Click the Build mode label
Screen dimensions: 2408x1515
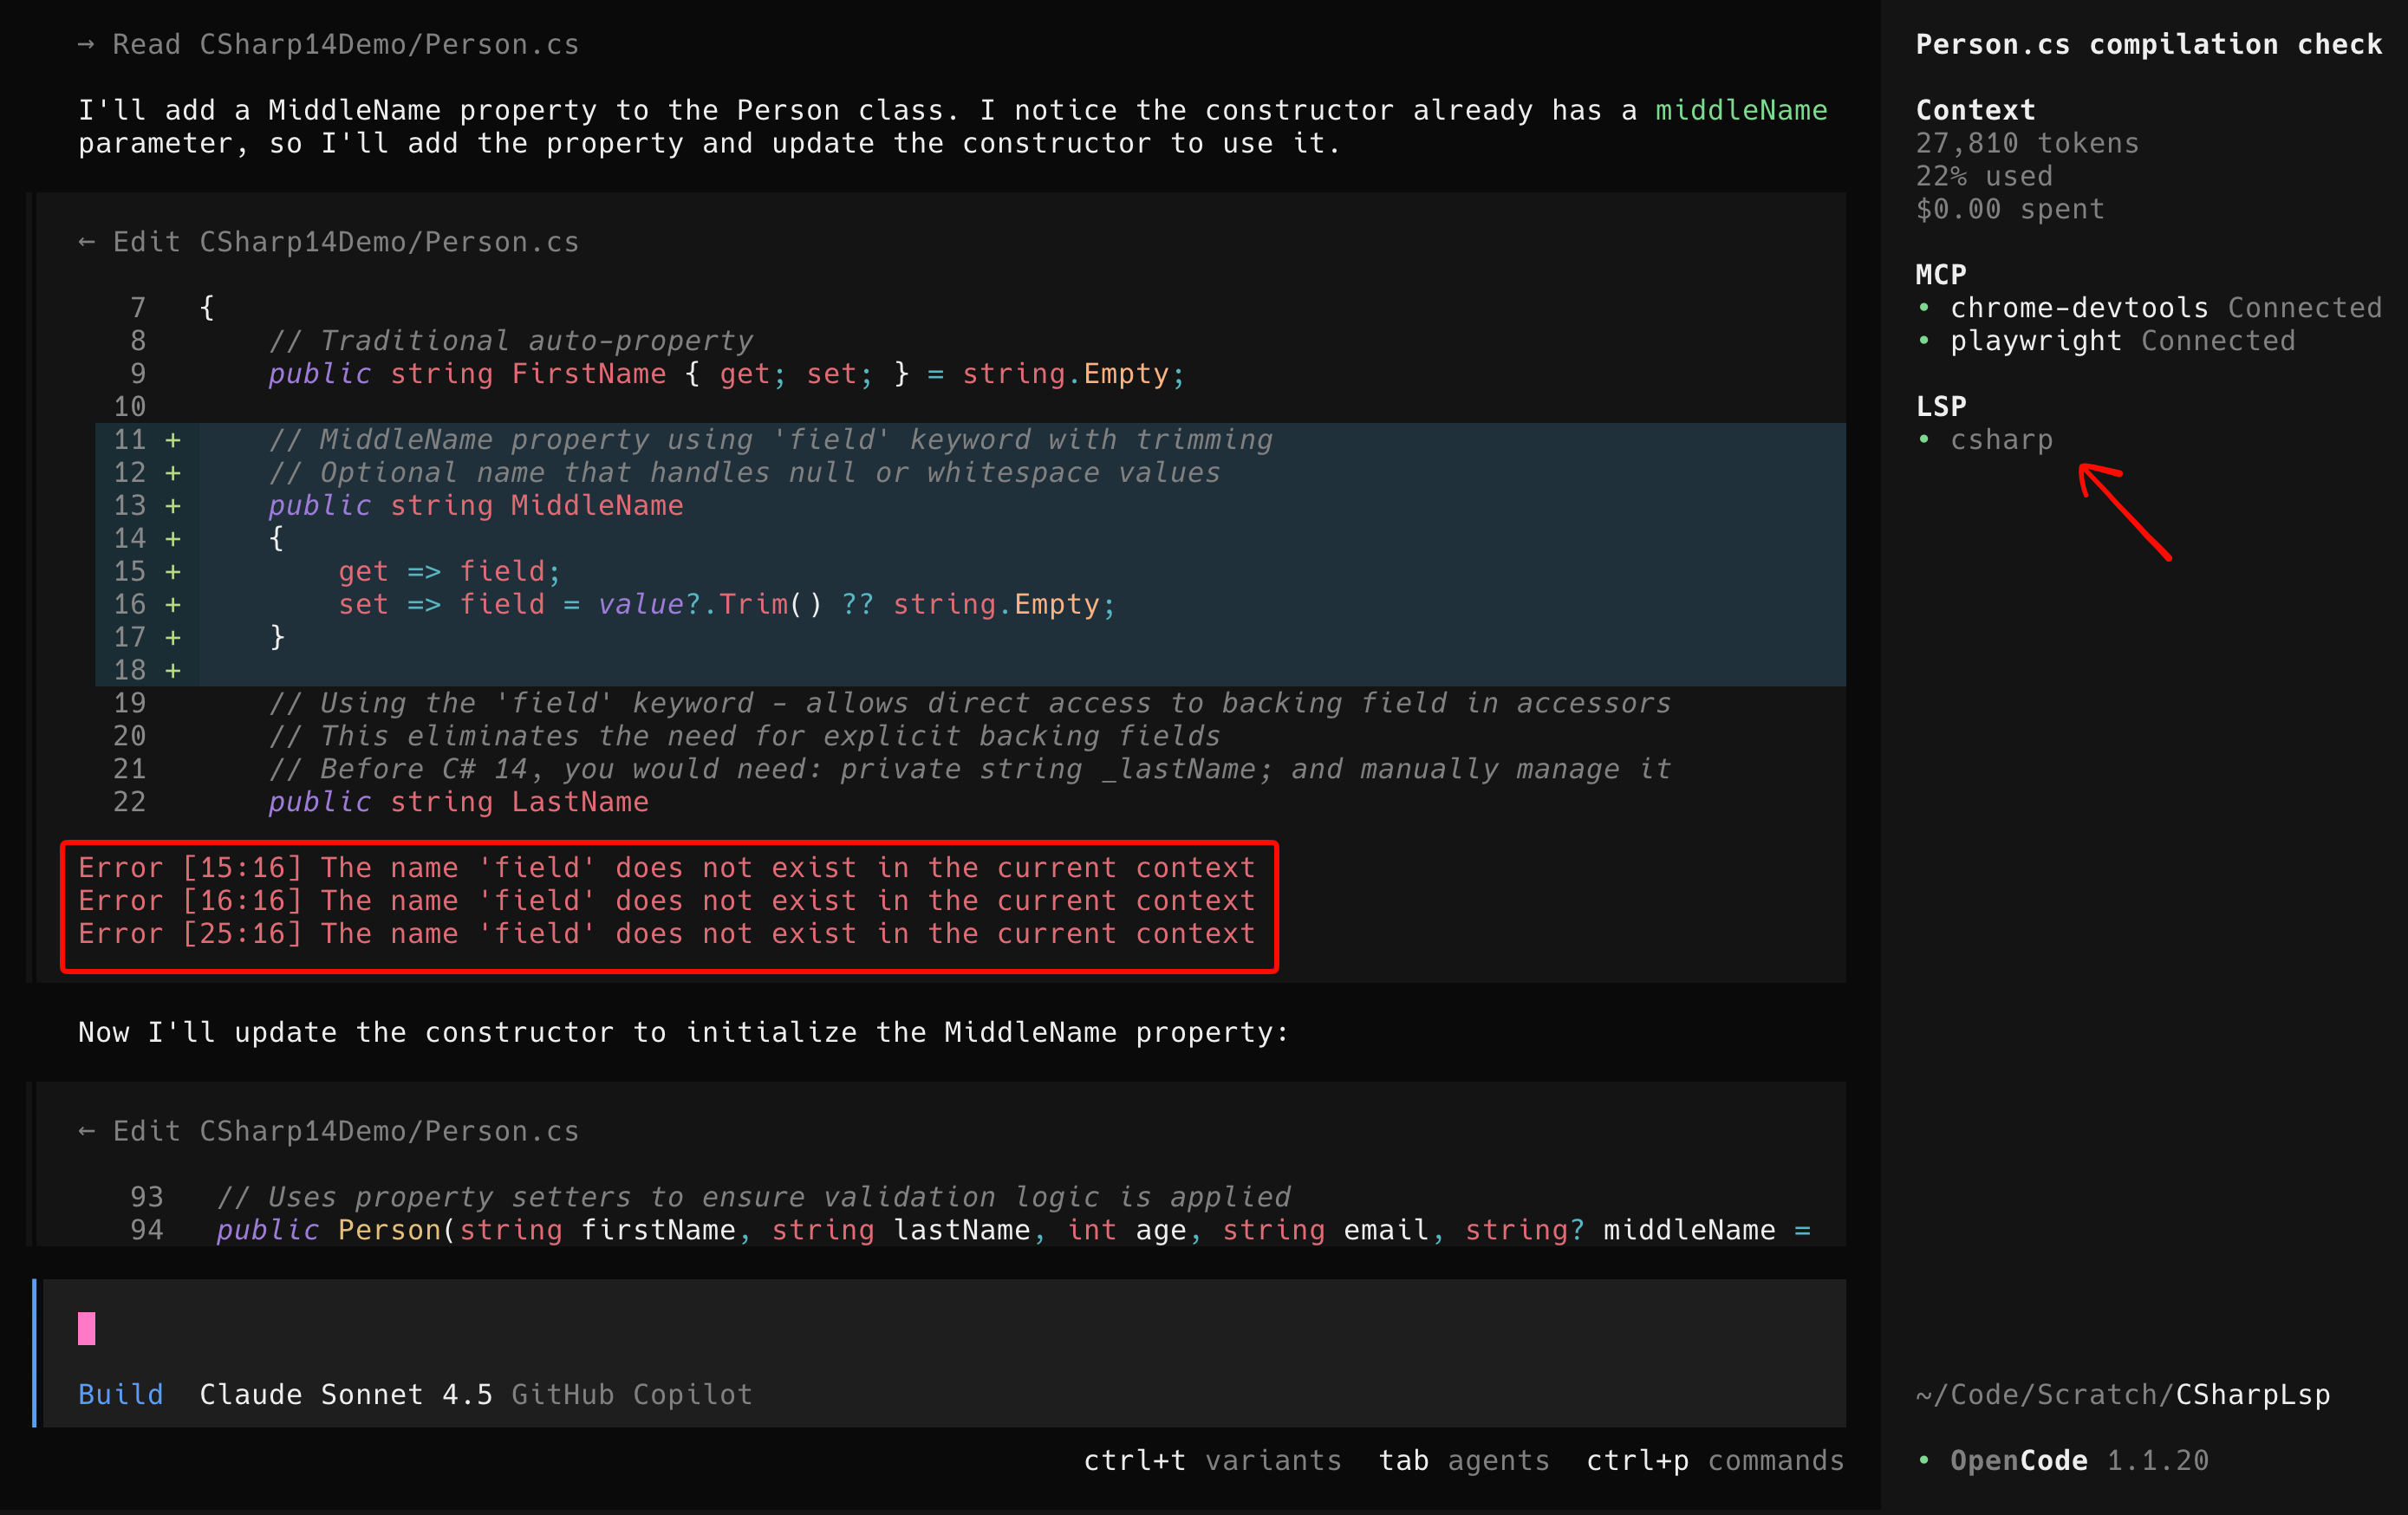120,1394
